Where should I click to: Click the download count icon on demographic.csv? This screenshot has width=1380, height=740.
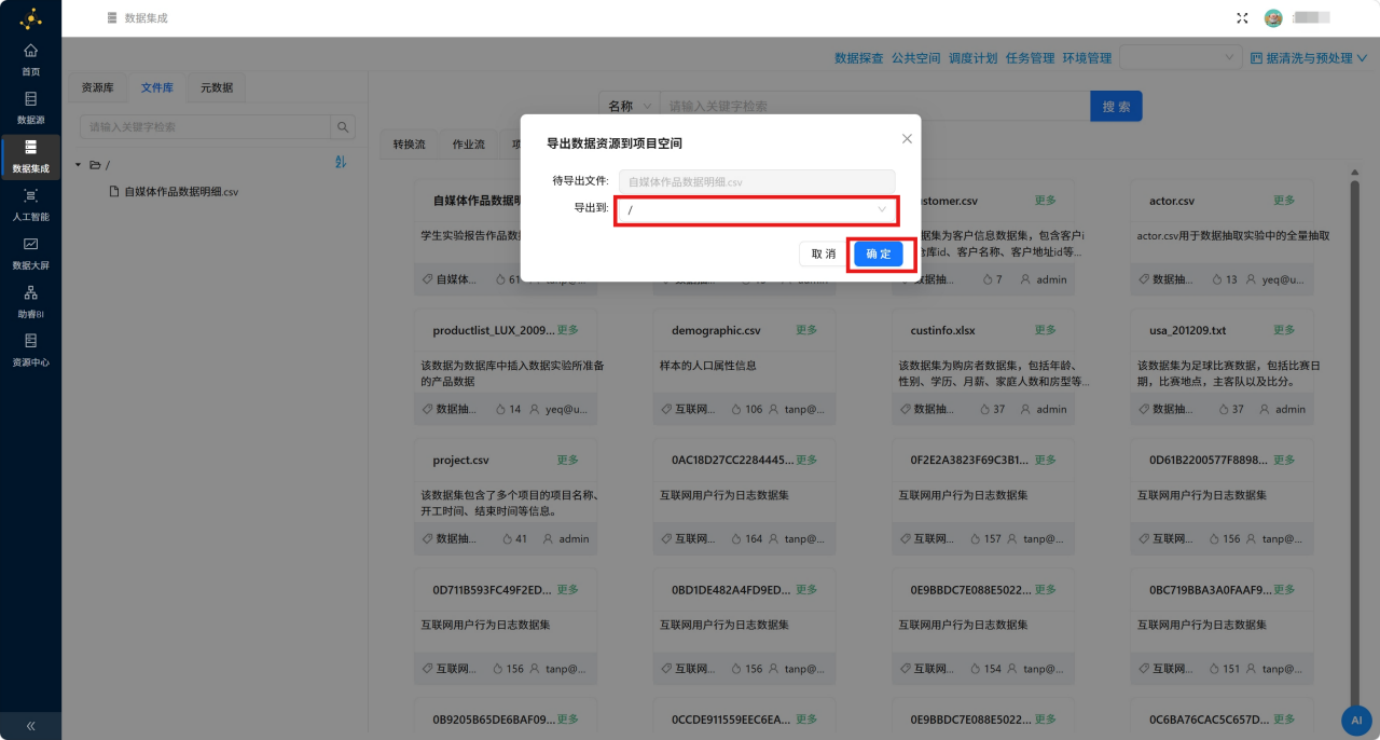(736, 409)
